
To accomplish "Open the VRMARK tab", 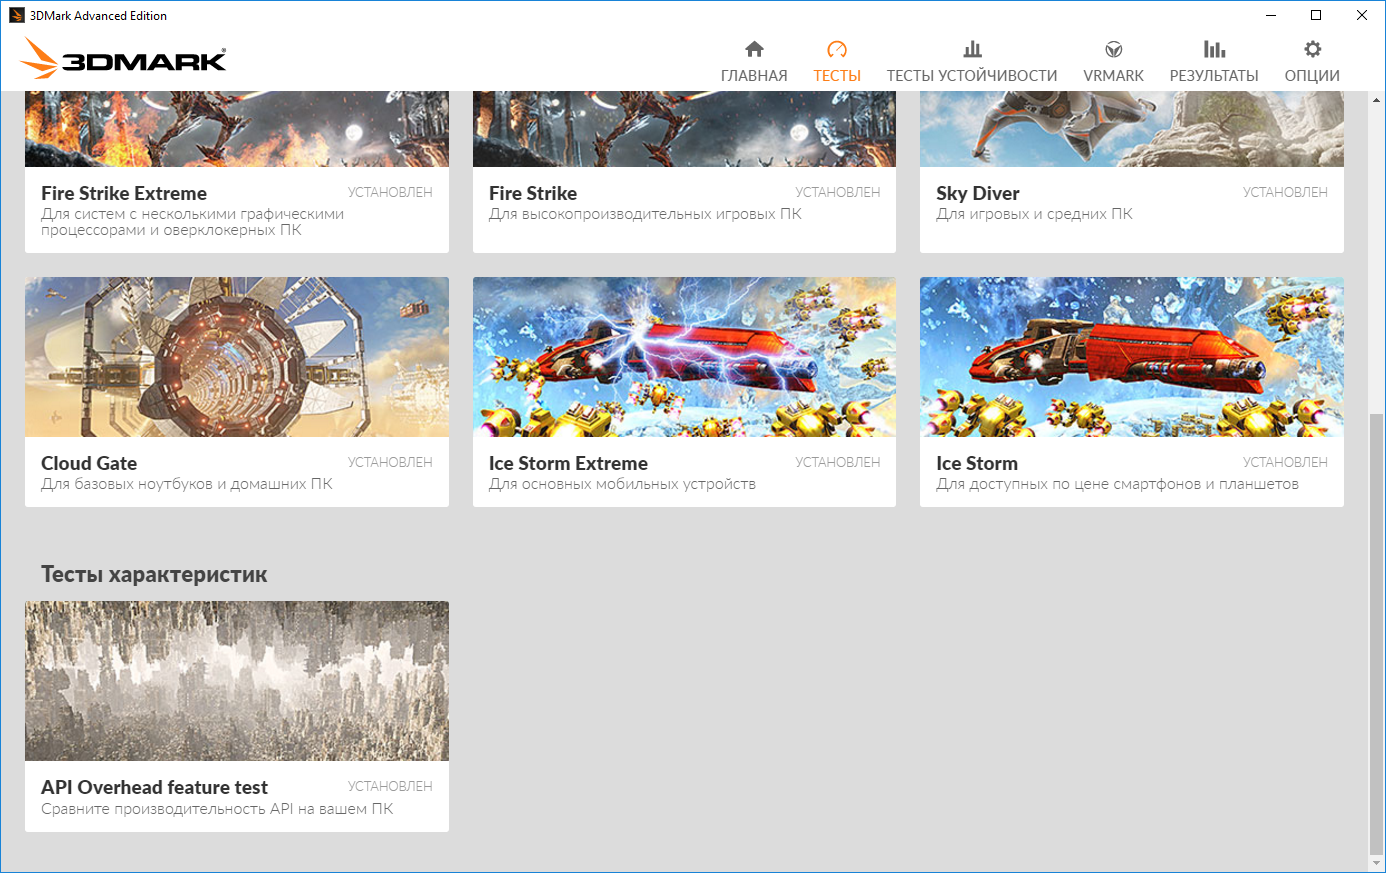I will point(1113,76).
